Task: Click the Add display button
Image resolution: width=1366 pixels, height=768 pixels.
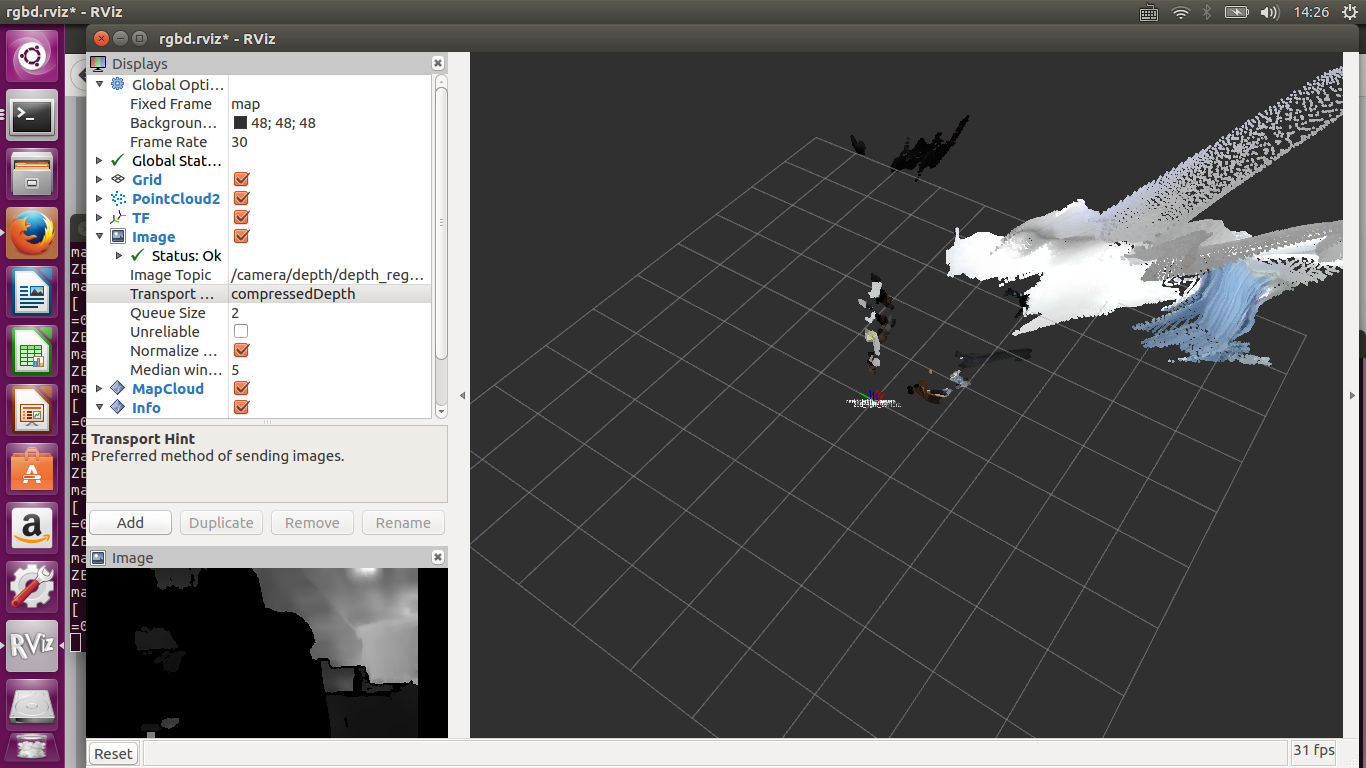Action: [x=130, y=523]
